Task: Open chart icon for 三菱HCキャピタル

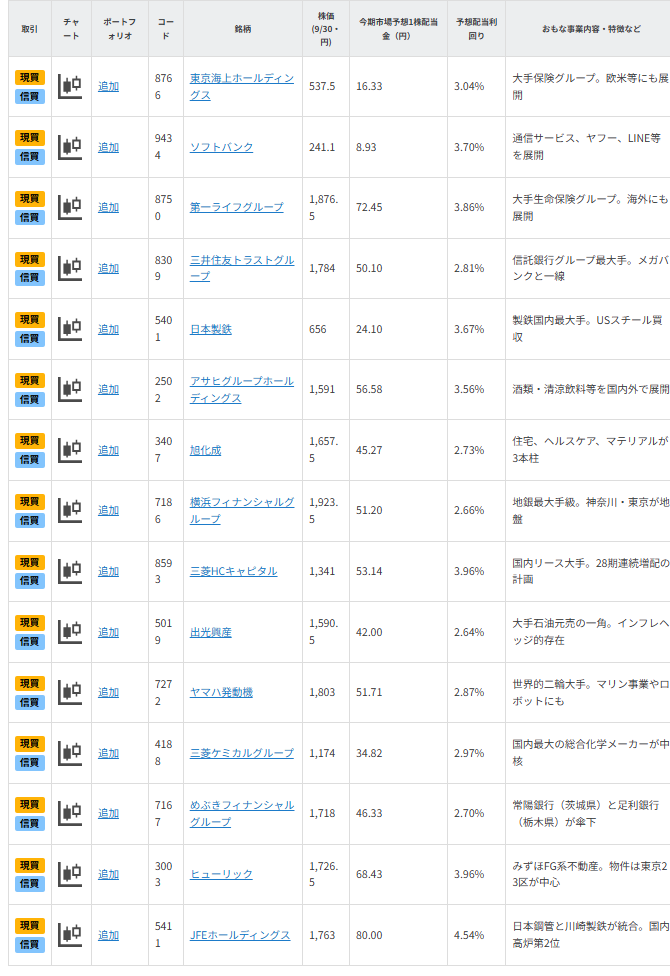Action: tap(70, 571)
